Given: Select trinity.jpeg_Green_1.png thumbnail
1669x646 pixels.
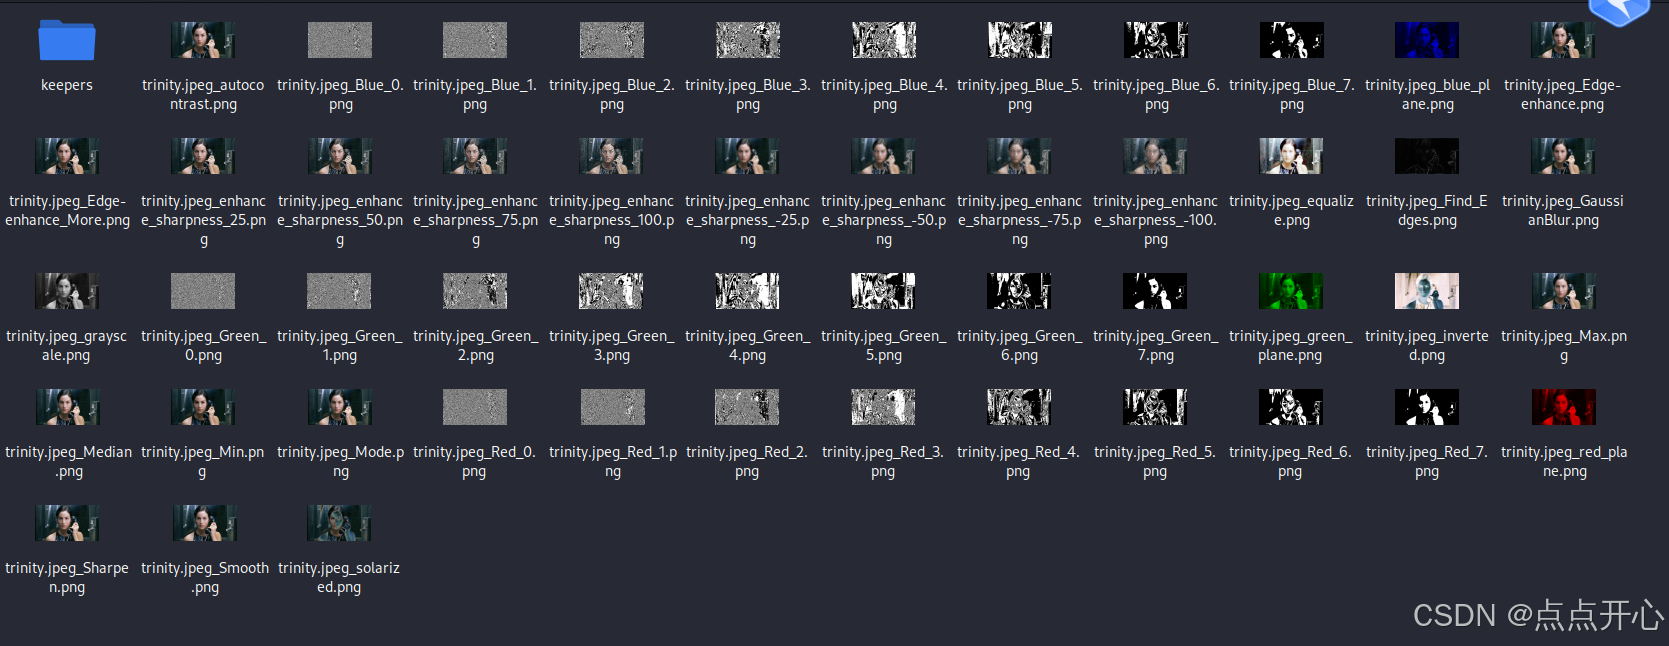Looking at the screenshot, I should (x=340, y=291).
